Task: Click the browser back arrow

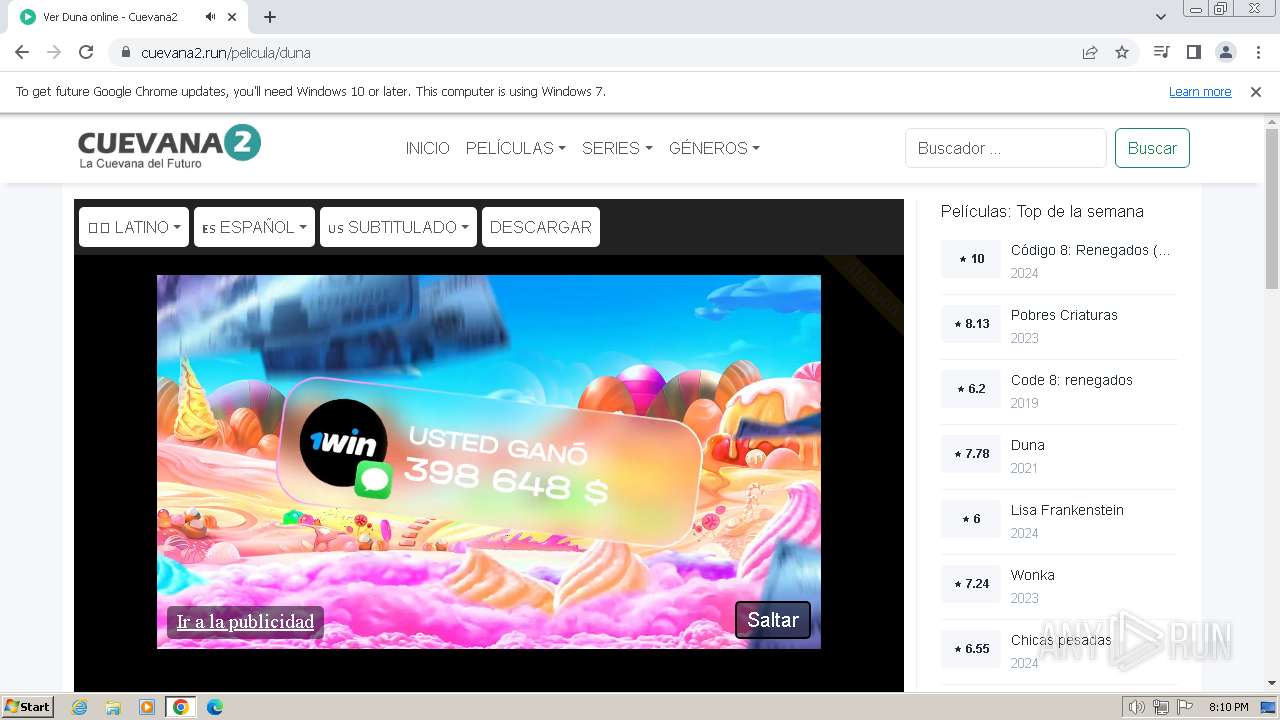Action: (22, 52)
